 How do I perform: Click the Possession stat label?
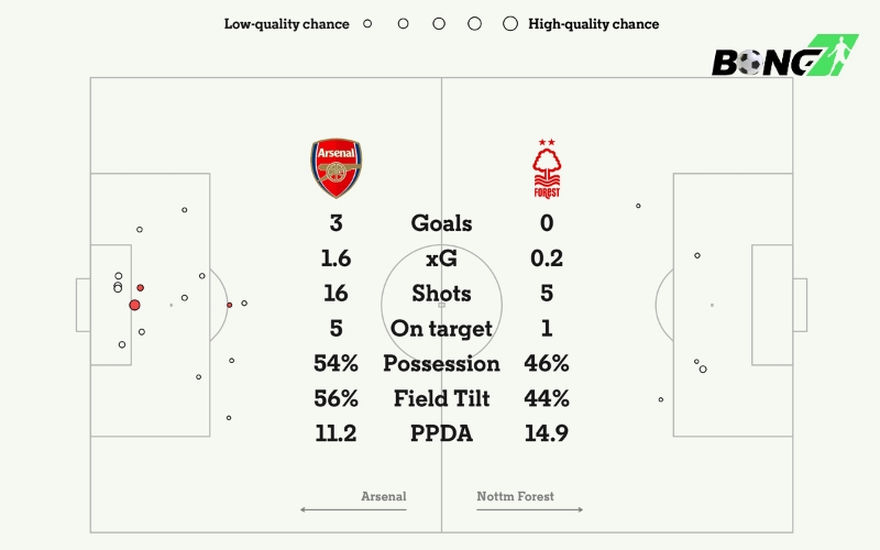[x=441, y=364]
